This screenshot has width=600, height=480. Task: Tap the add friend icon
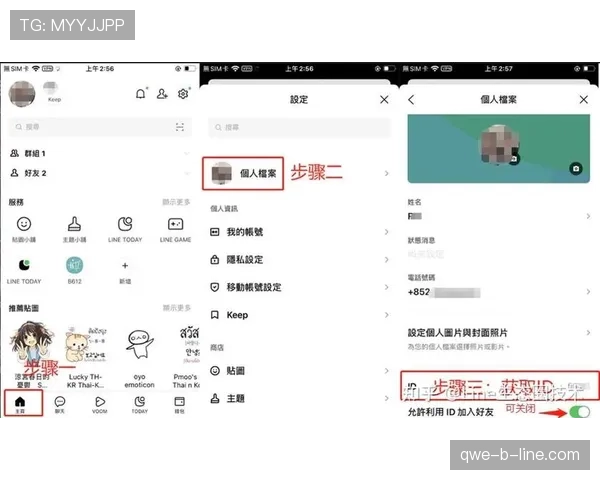(x=162, y=94)
